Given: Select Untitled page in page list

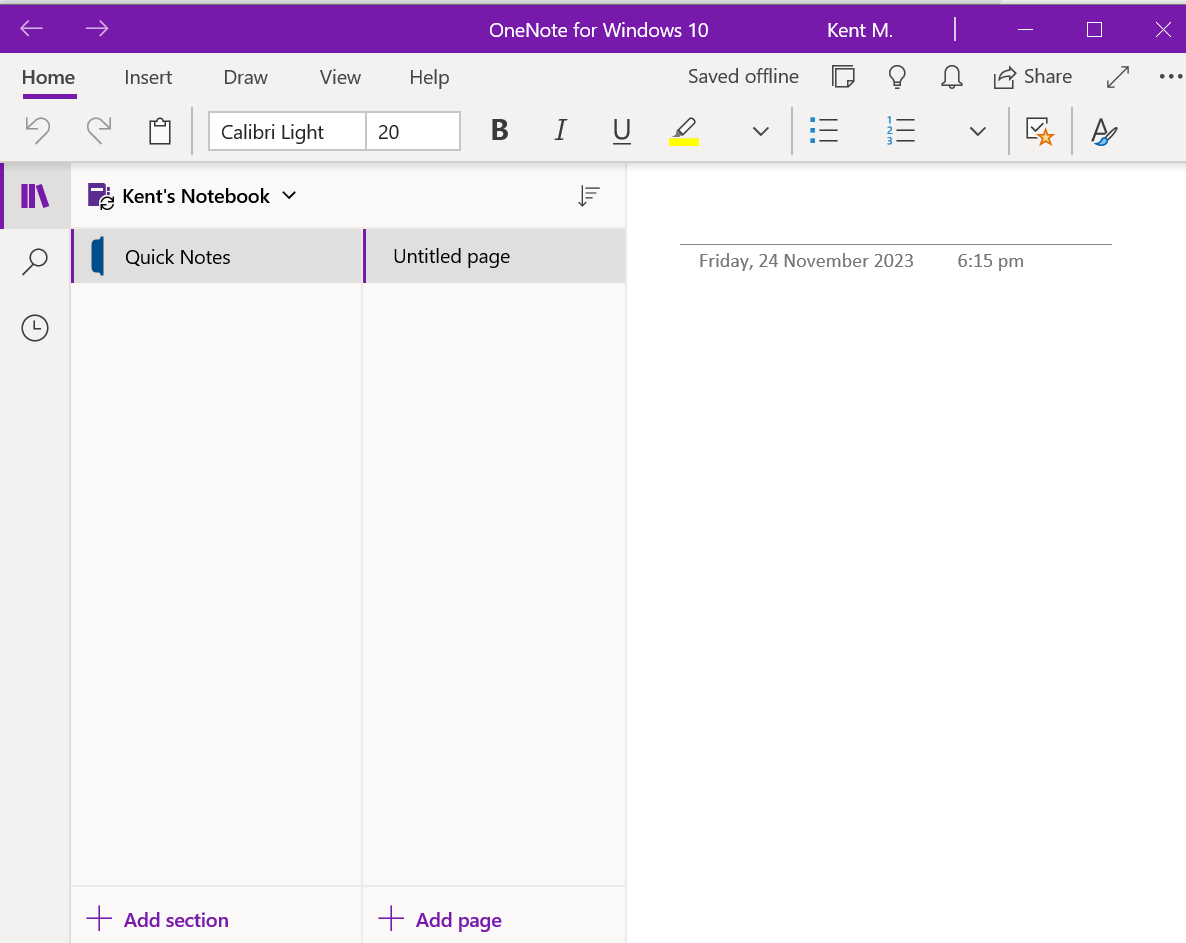Looking at the screenshot, I should tap(495, 256).
